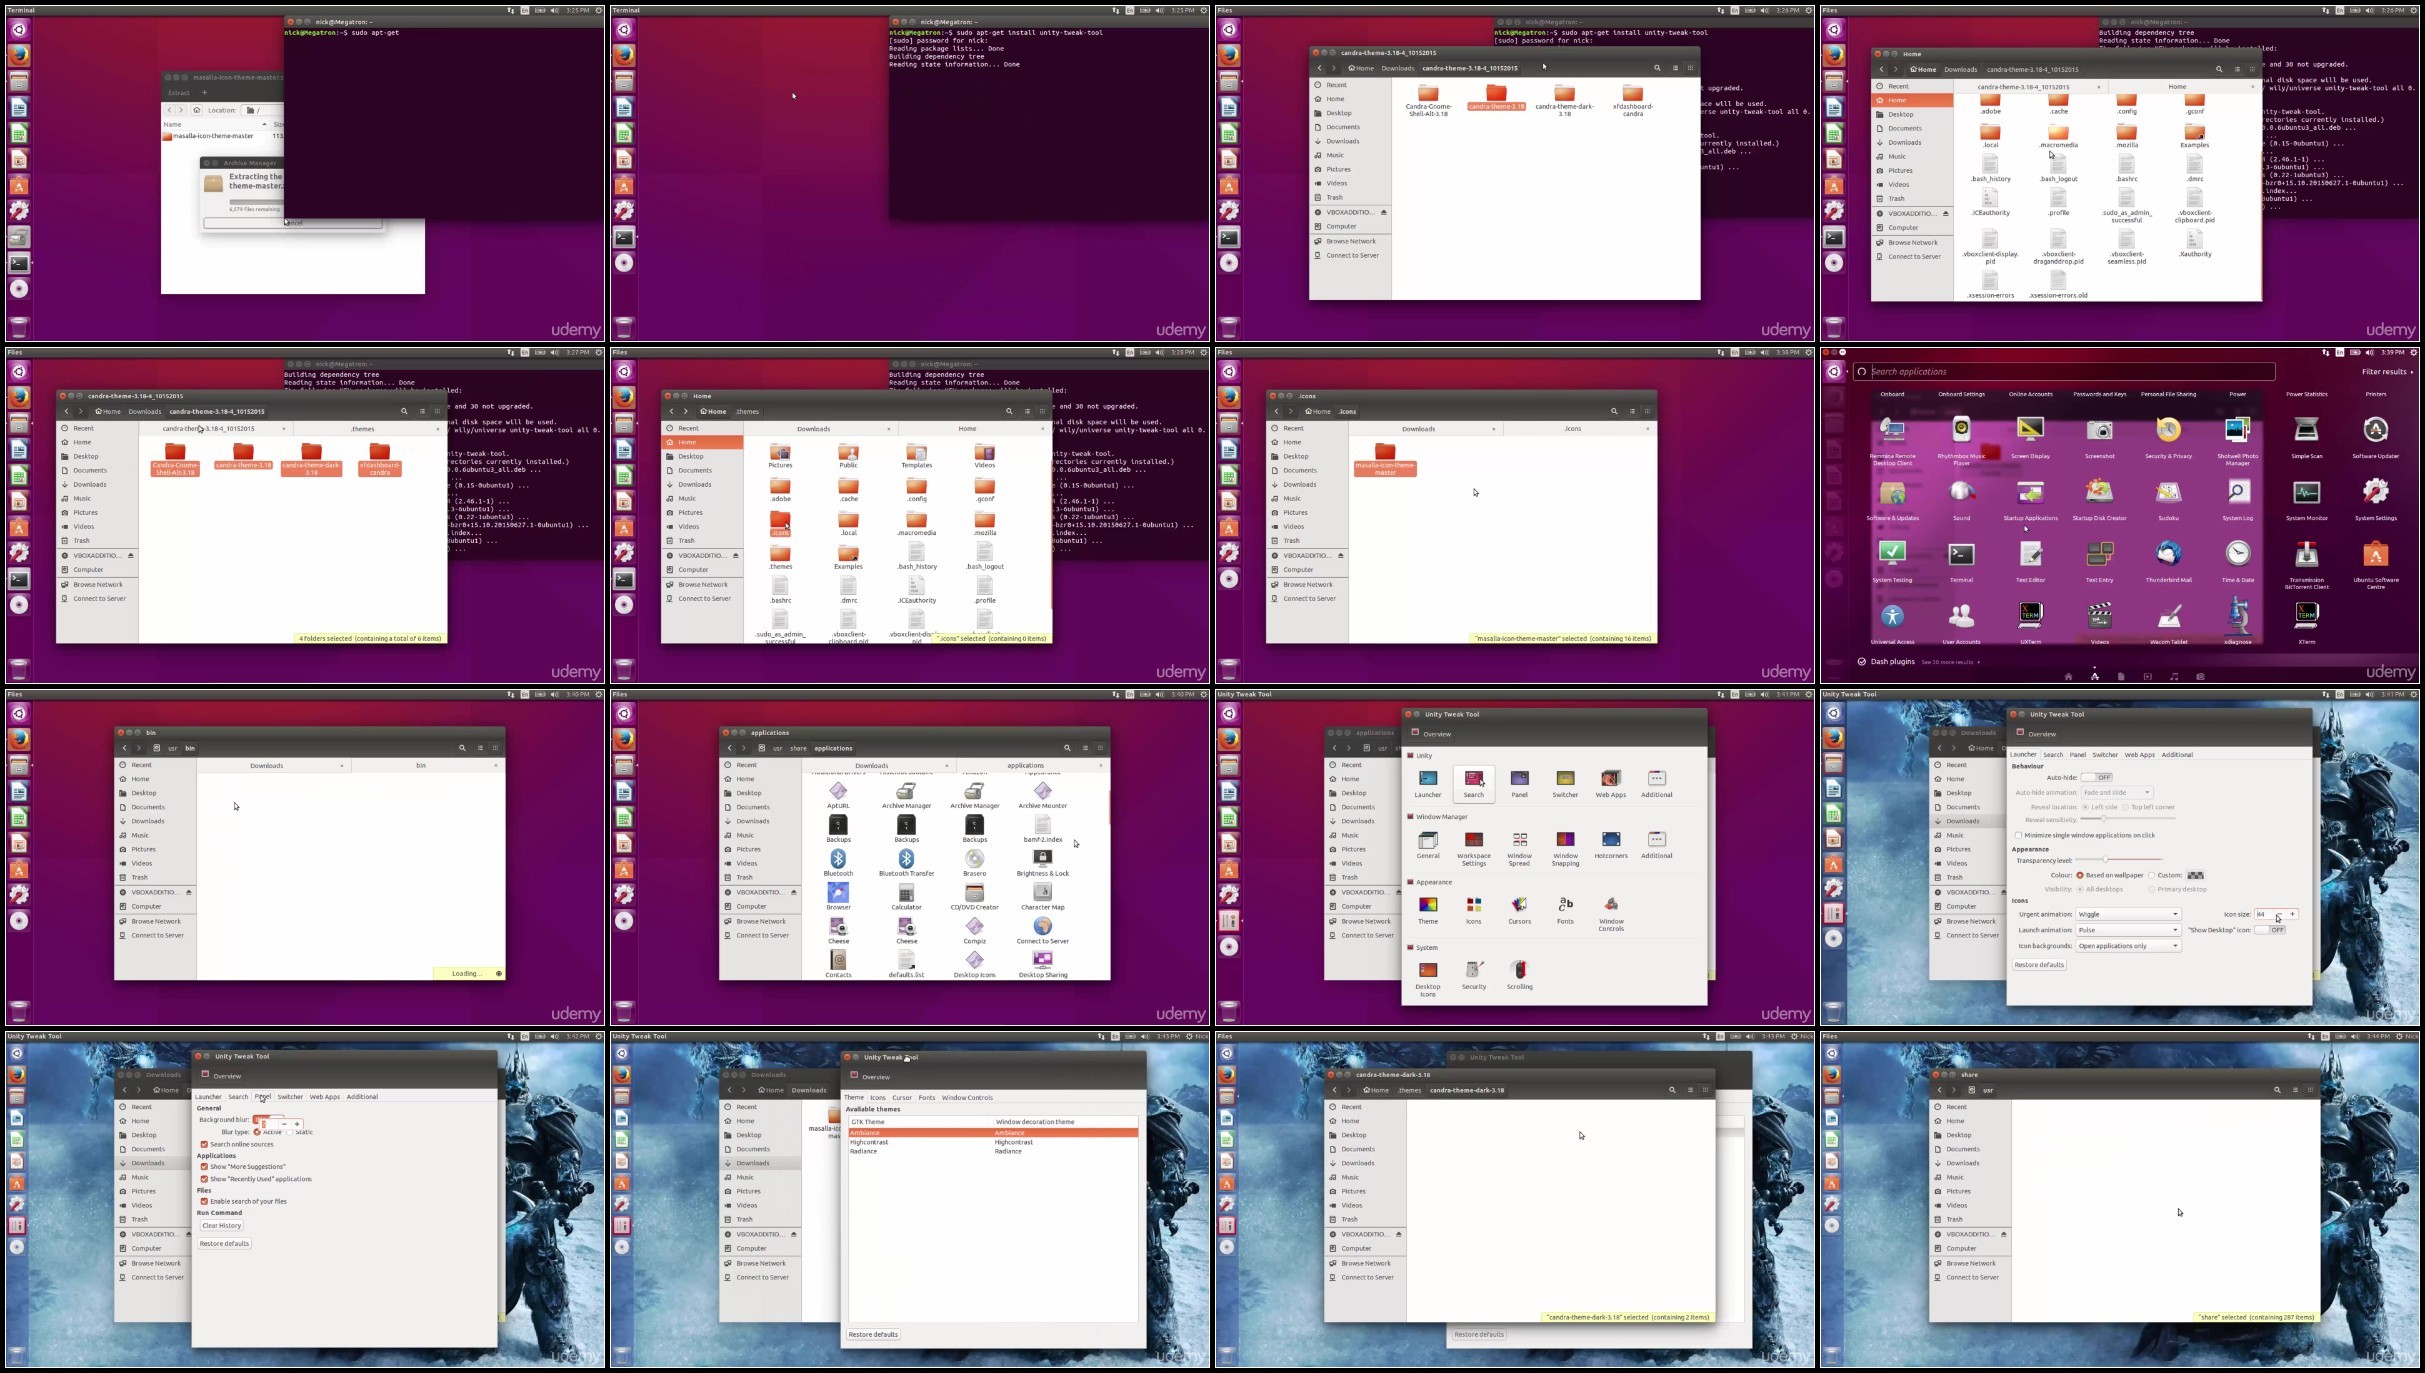Open Time & Date in Dash results
The height and width of the screenshot is (1373, 2425).
point(2237,562)
